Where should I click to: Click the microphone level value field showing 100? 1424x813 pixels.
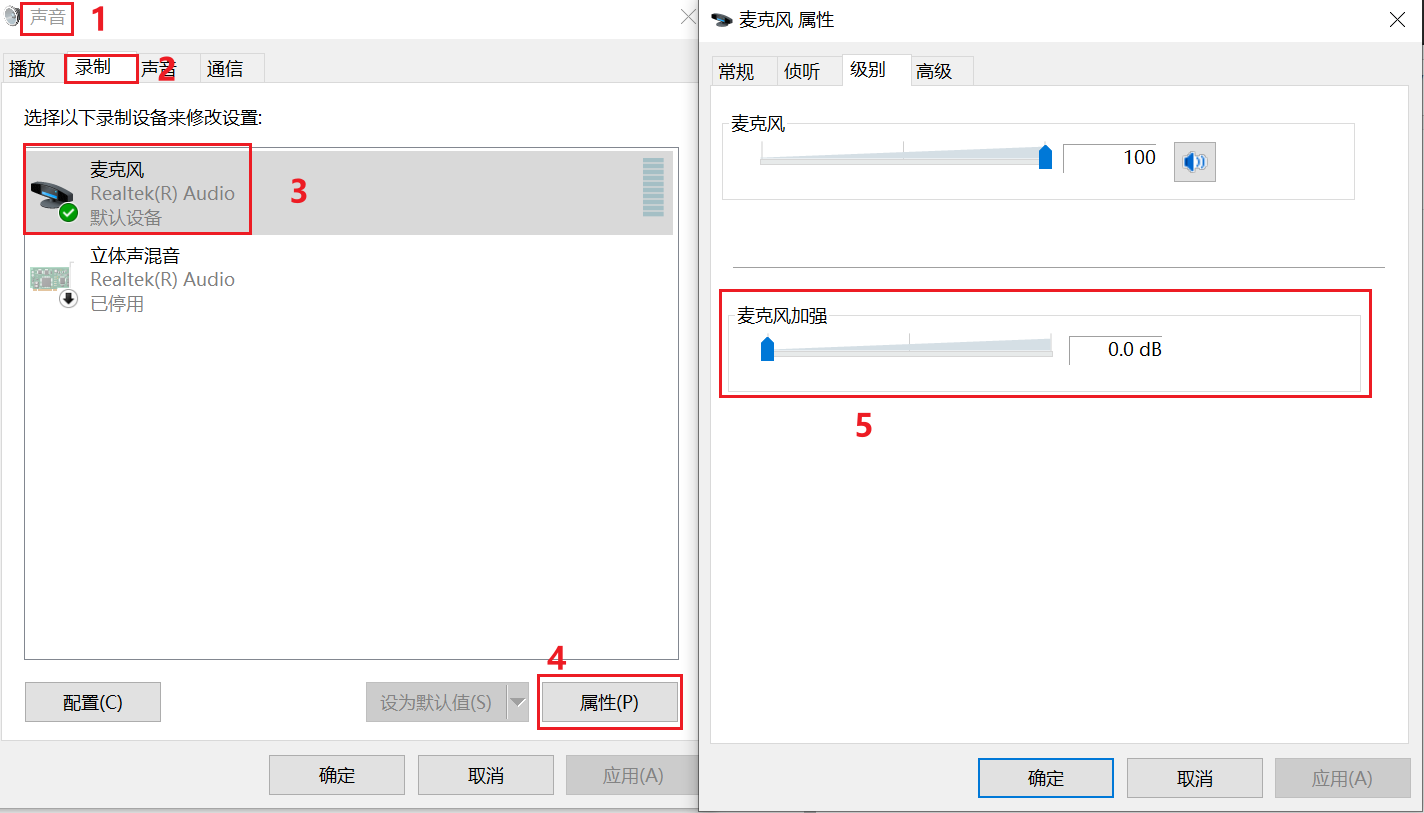(1110, 158)
